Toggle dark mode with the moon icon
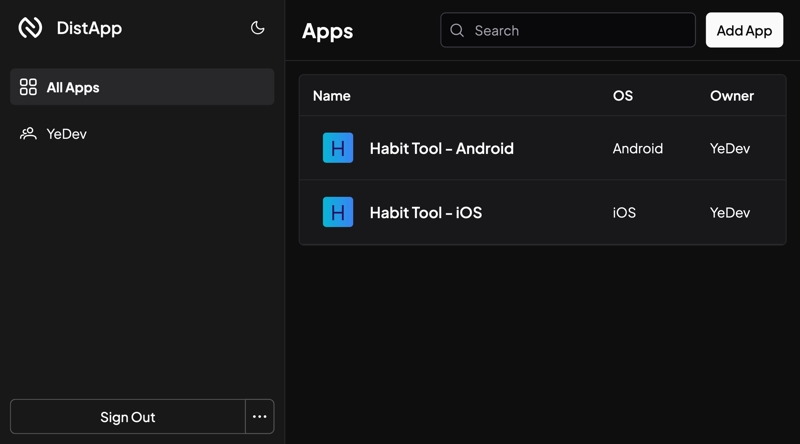Viewport: 800px width, 444px height. (x=258, y=28)
